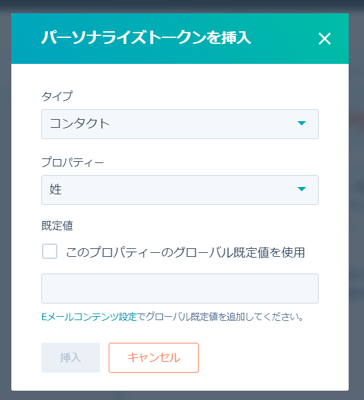Open the プロパティー combo box showing 姓
Viewport: 364px width, 400px height.
(180, 190)
